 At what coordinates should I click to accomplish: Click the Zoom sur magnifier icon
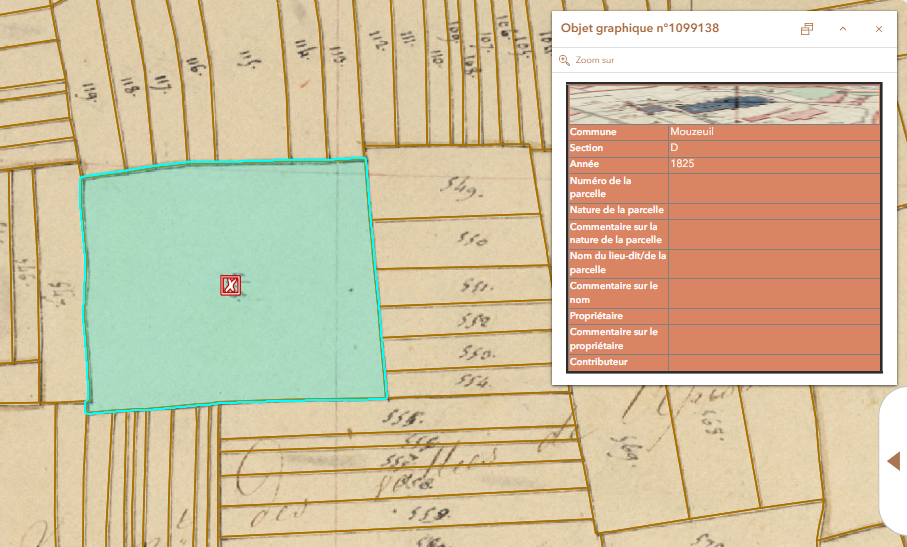coord(564,61)
